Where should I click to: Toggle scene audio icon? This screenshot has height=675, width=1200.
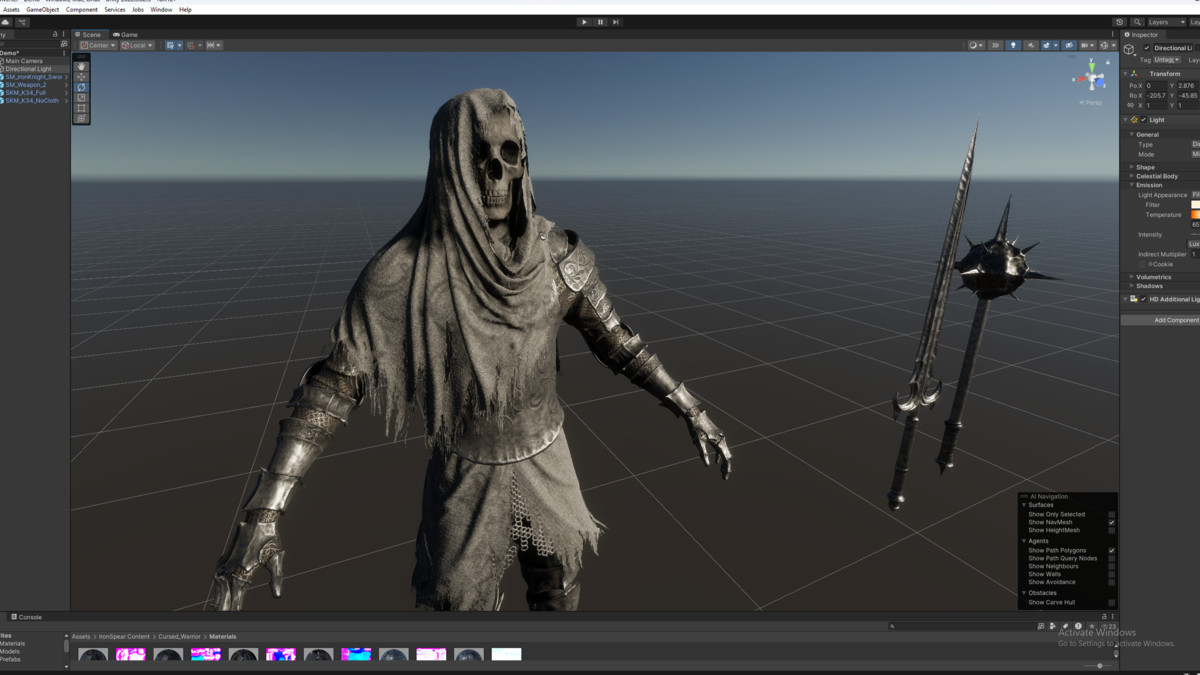click(1031, 45)
